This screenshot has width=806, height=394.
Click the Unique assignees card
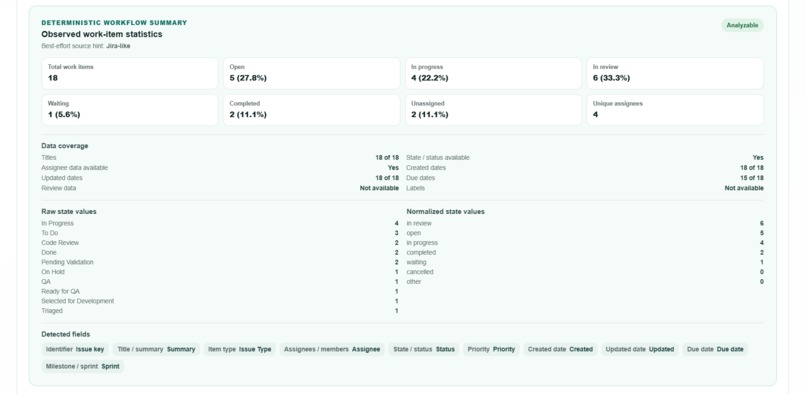(x=675, y=110)
